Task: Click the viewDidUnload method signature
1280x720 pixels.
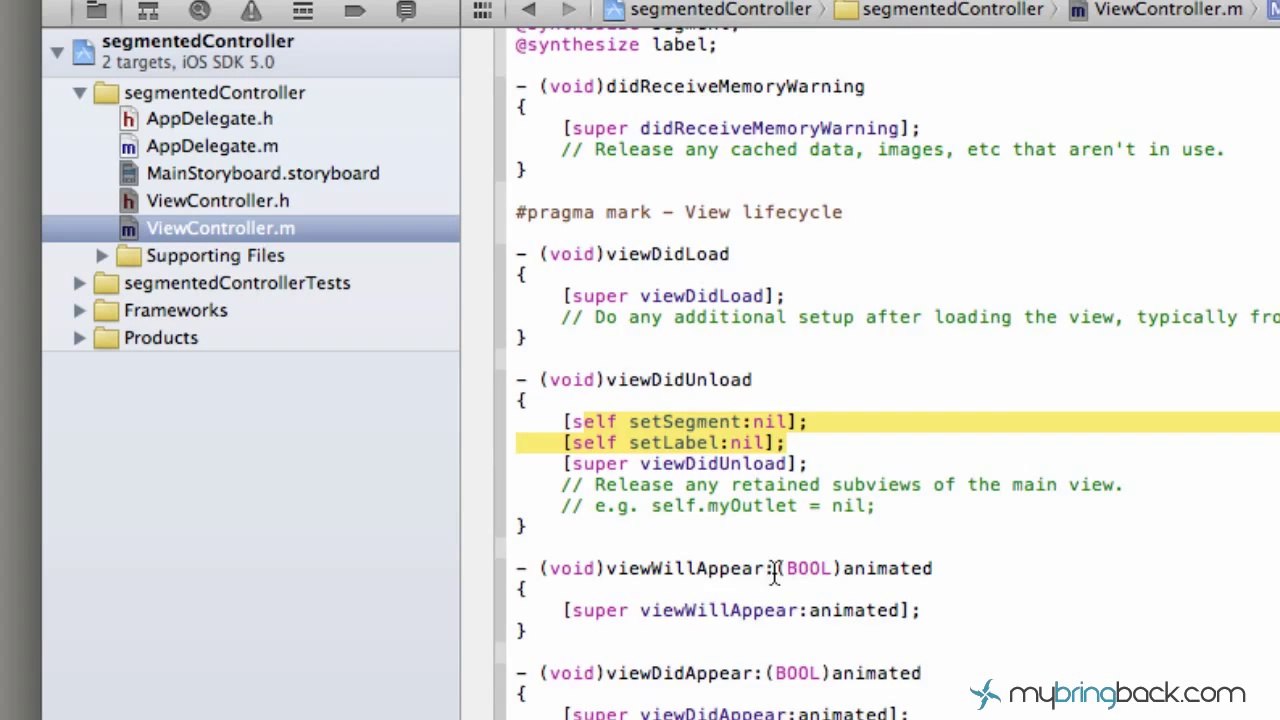Action: (634, 381)
